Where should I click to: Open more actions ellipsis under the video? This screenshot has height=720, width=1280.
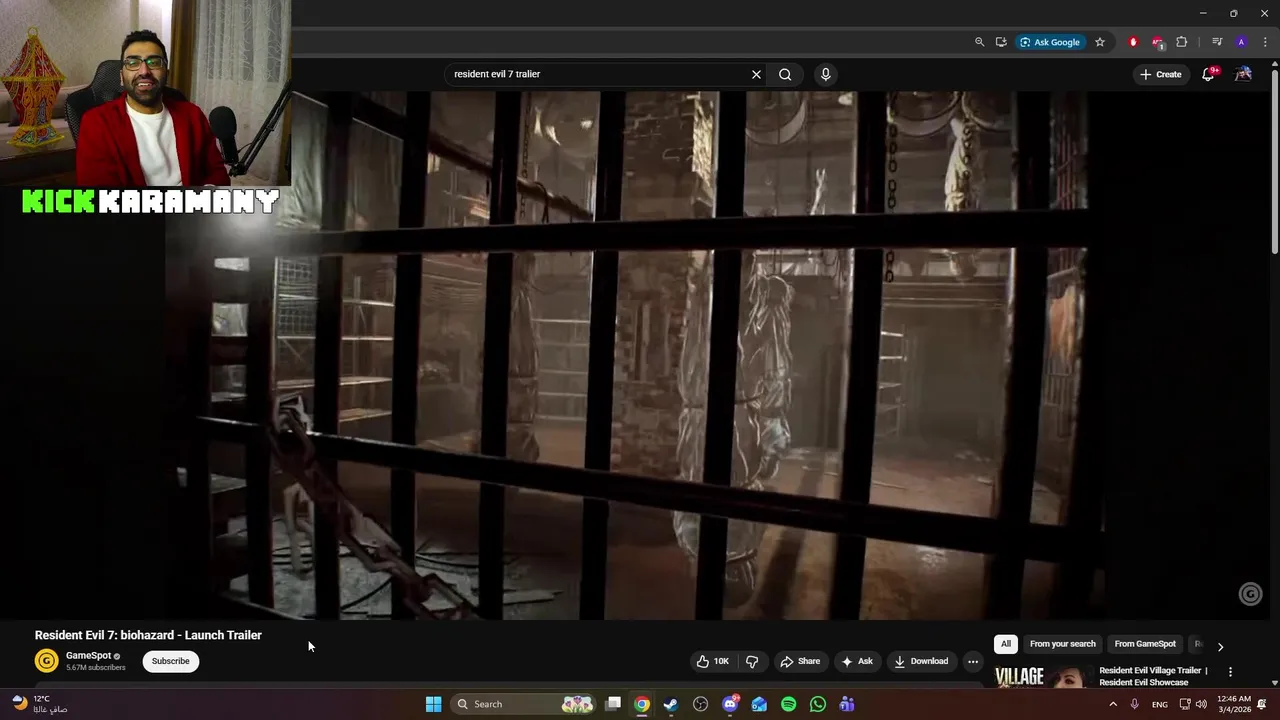point(973,661)
